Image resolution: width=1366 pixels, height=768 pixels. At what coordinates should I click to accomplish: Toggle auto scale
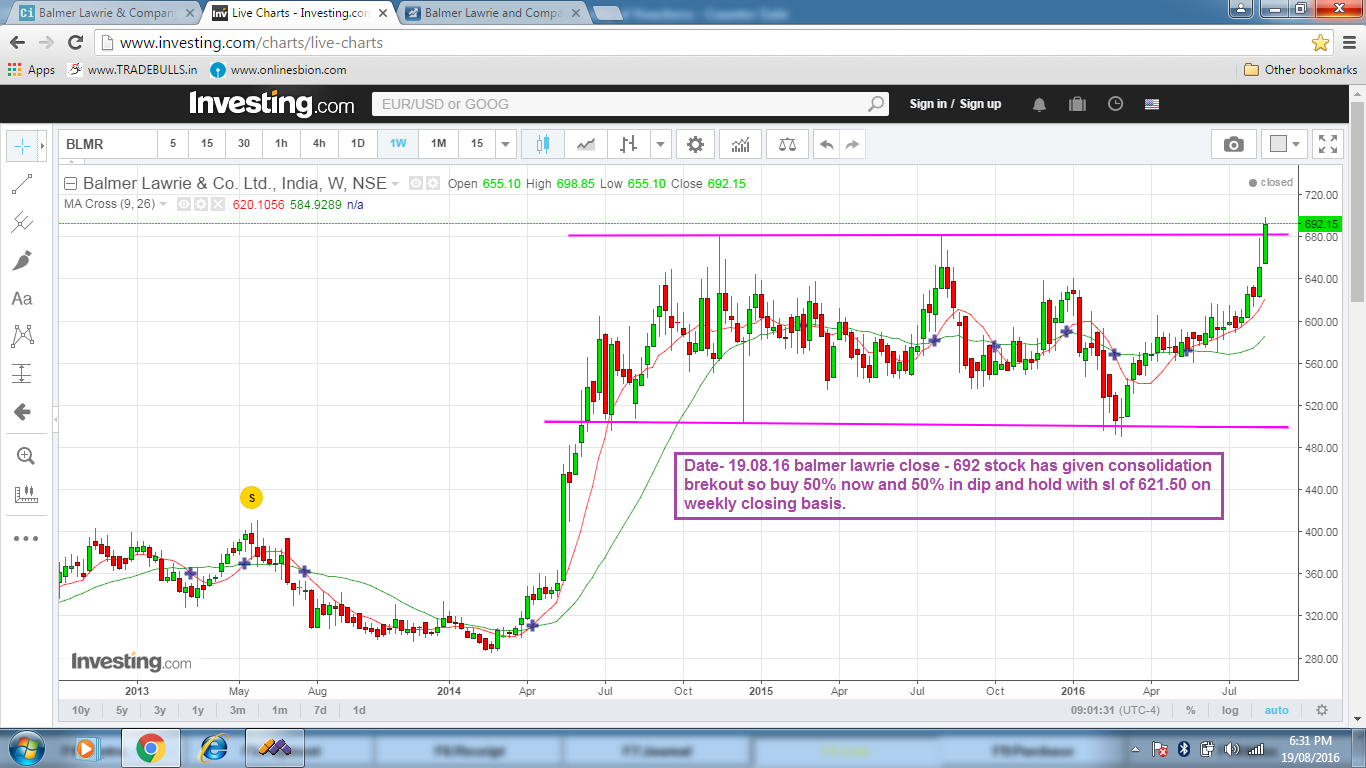coord(1277,710)
